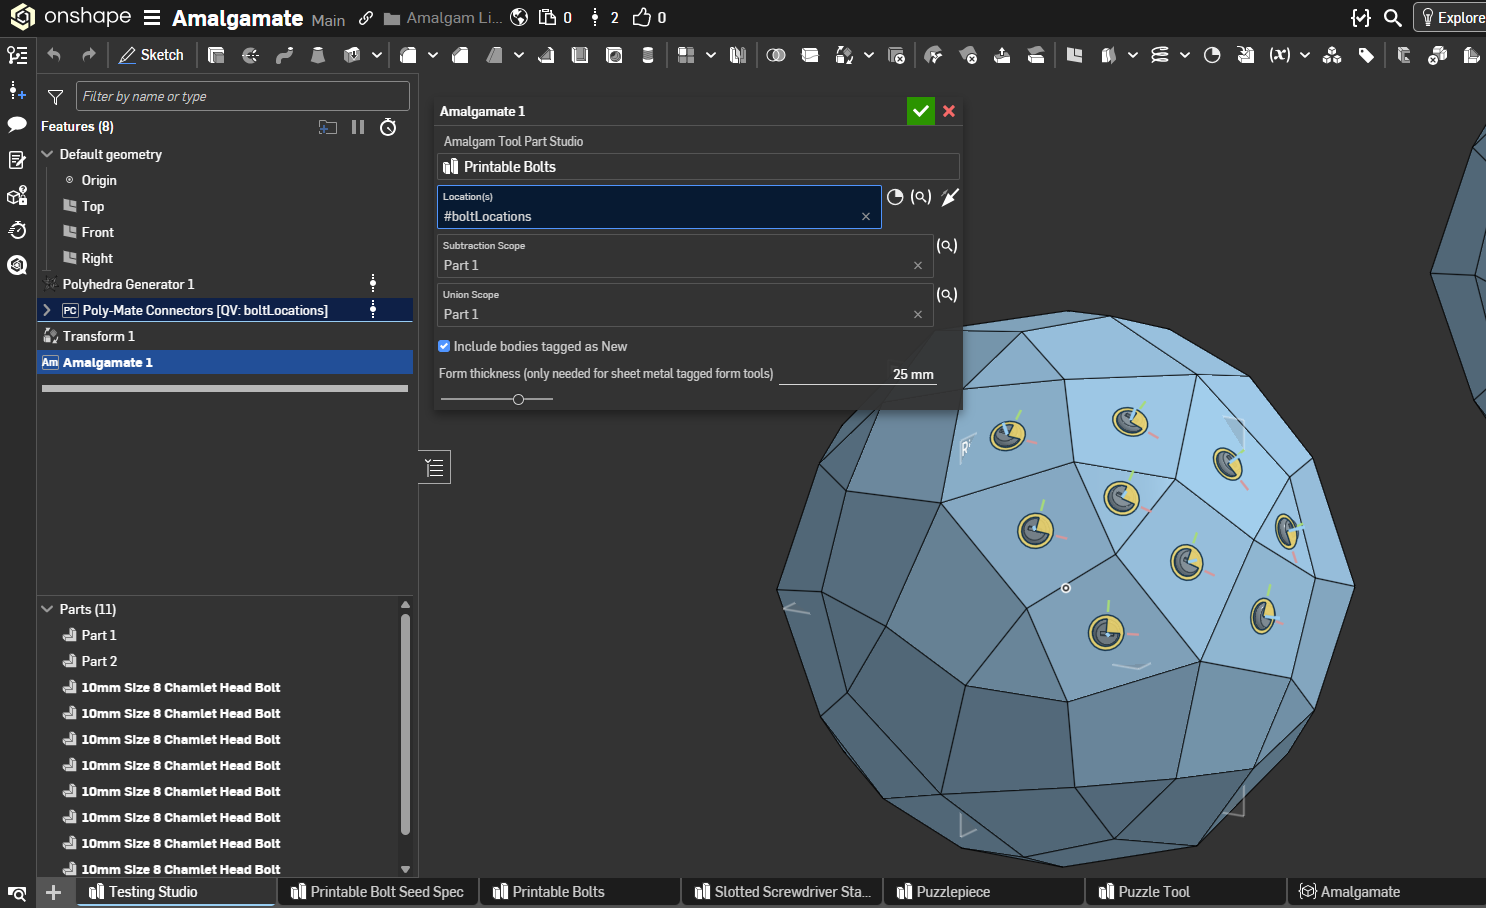The height and width of the screenshot is (908, 1486).
Task: Pause feature regeneration in Features header
Action: [358, 127]
